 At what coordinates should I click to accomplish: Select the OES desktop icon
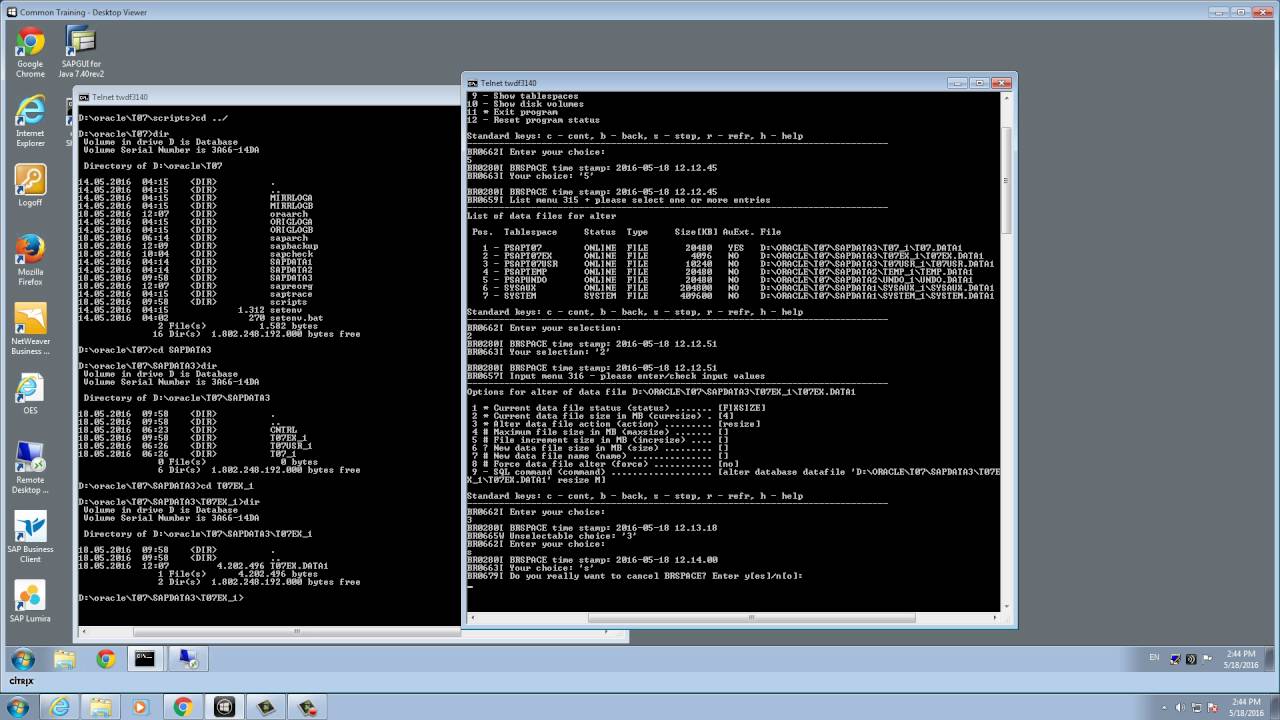tap(30, 393)
